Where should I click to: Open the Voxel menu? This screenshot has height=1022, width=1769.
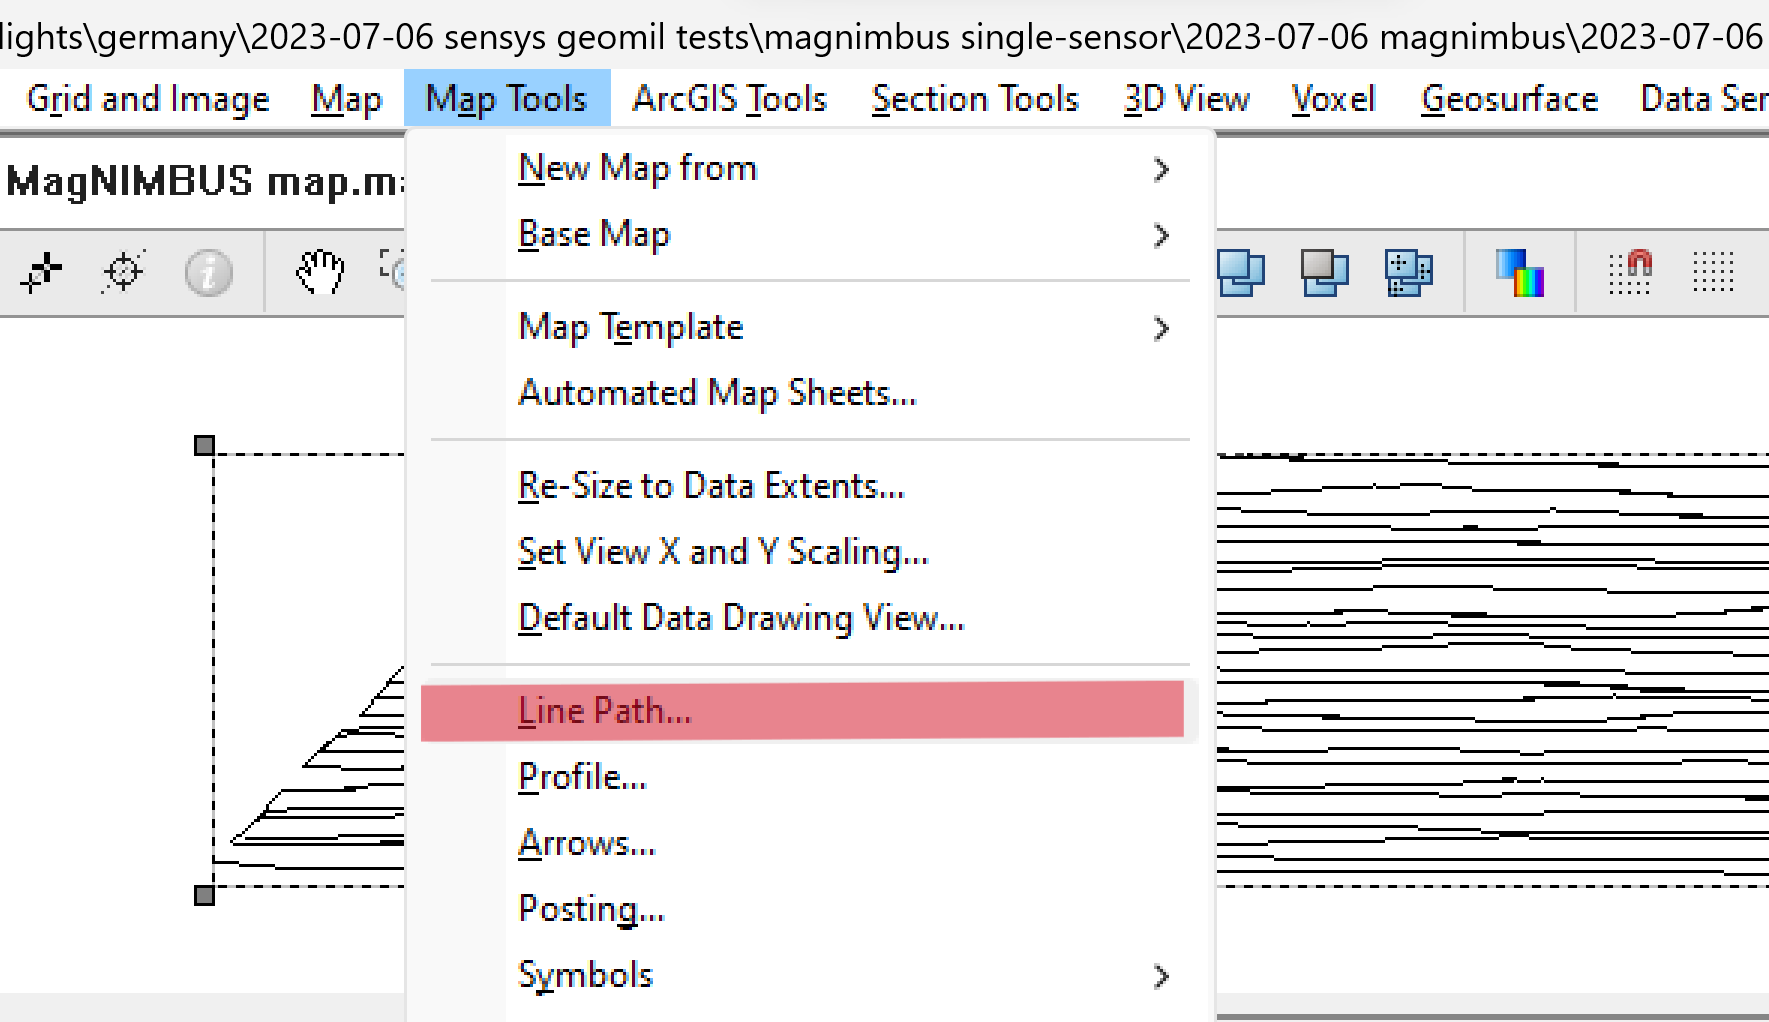[1333, 98]
